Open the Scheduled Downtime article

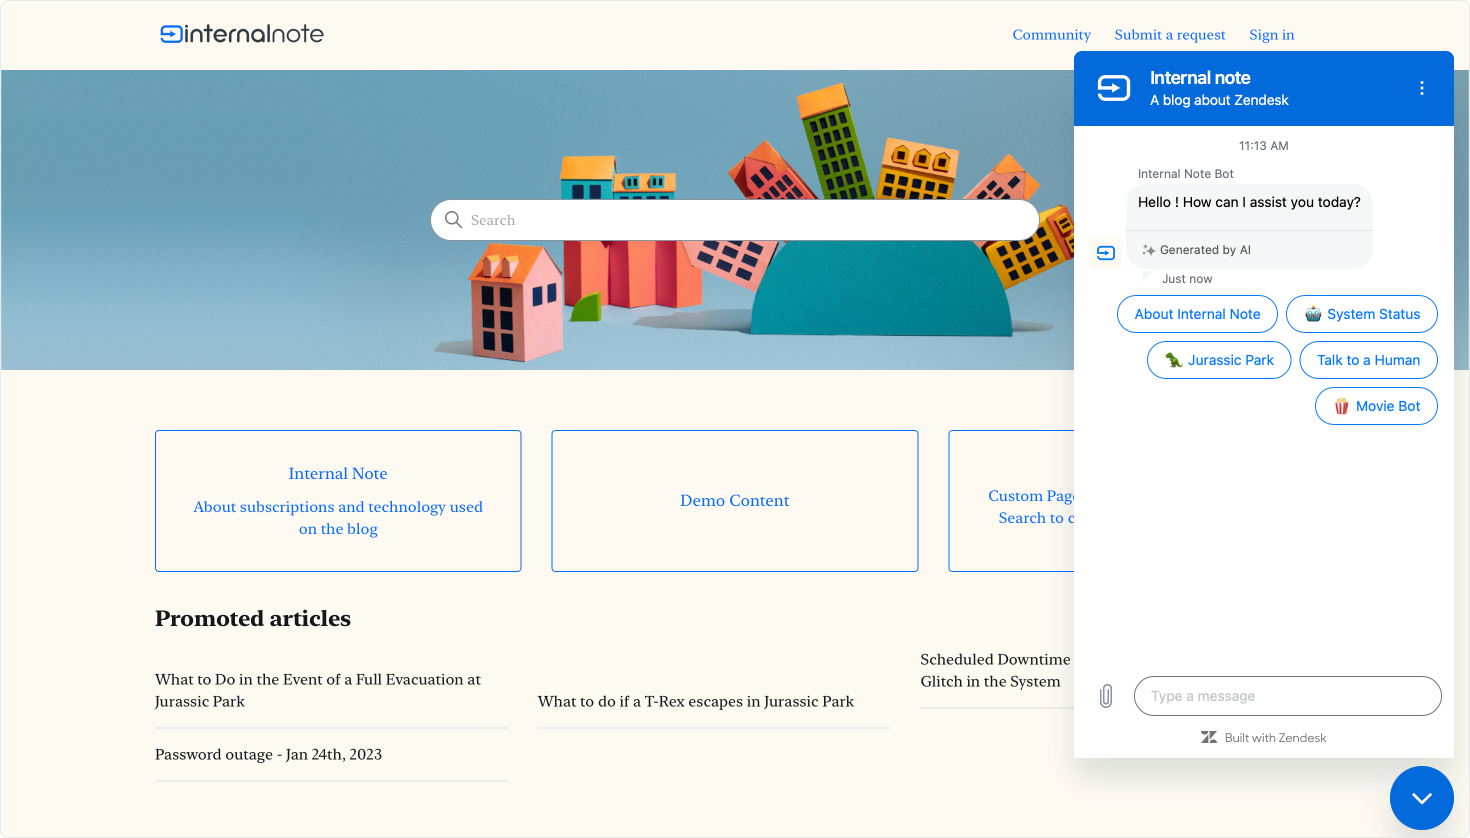click(x=995, y=671)
